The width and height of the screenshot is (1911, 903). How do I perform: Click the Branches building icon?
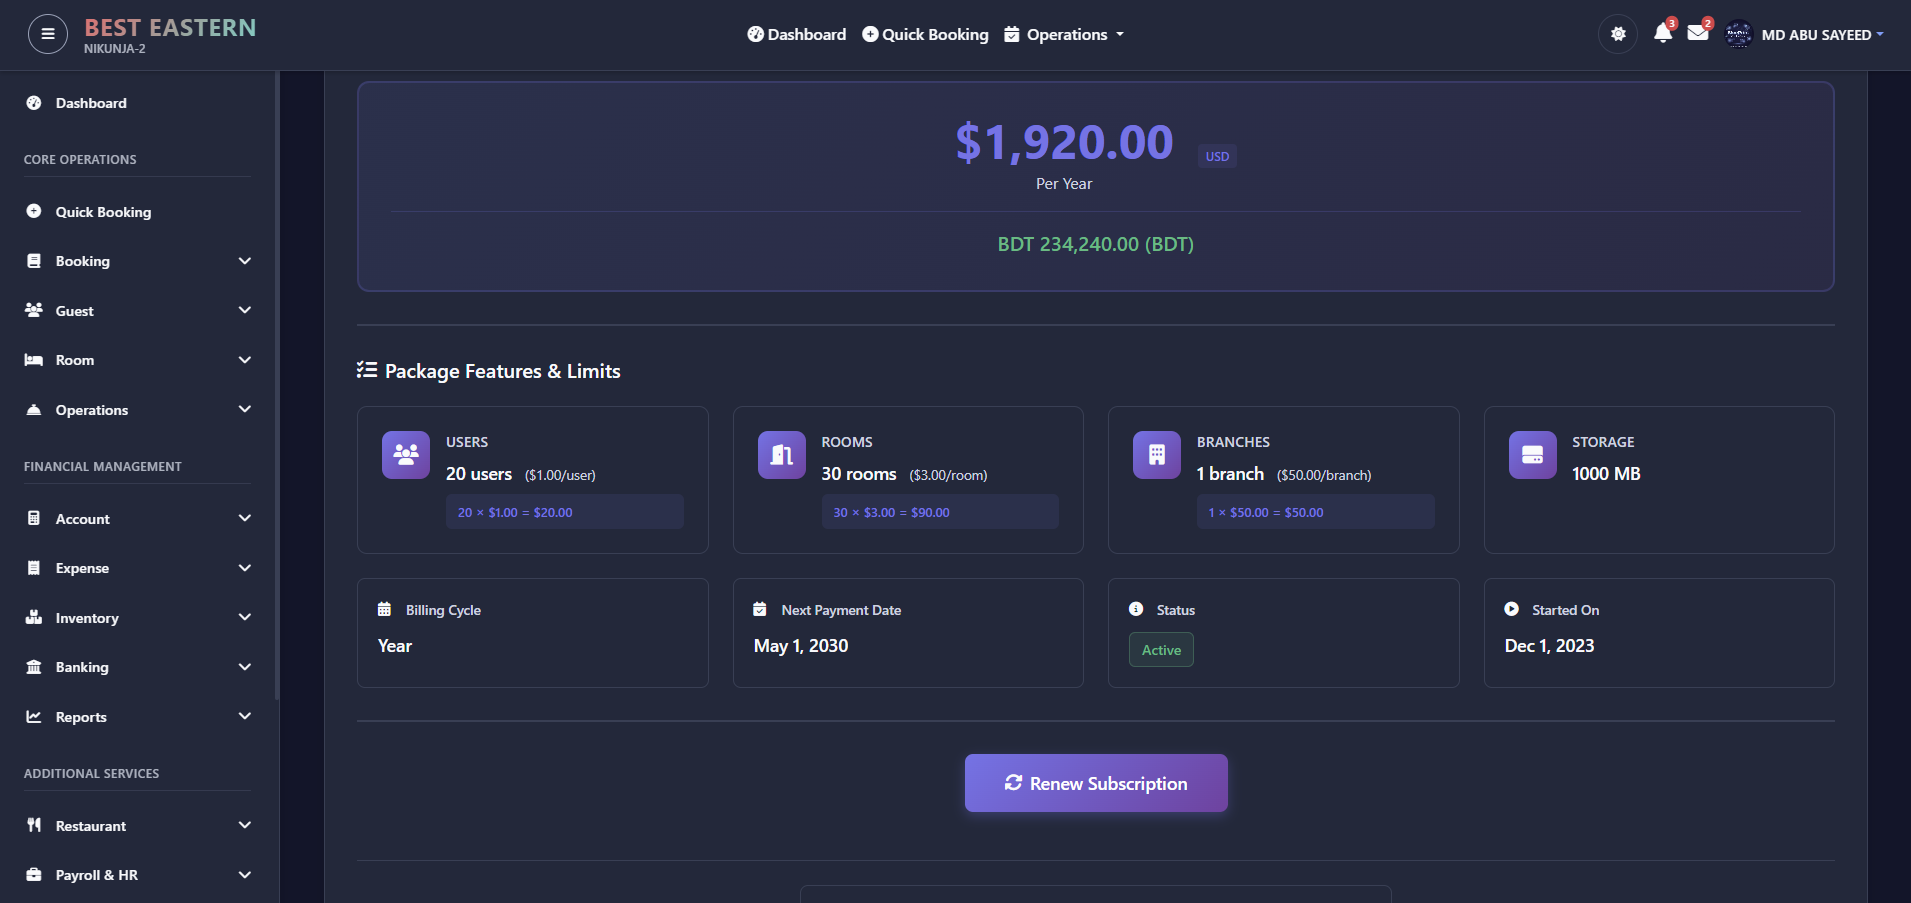(1156, 455)
